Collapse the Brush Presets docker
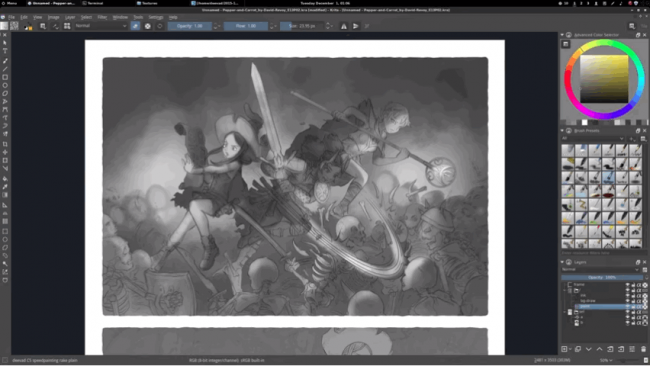 coord(563,131)
